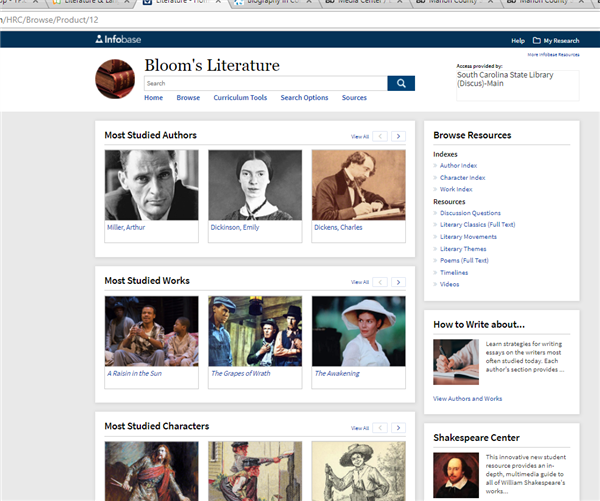Viewport: 600px width, 501px height.
Task: Go to the Home menu item
Action: (x=153, y=98)
